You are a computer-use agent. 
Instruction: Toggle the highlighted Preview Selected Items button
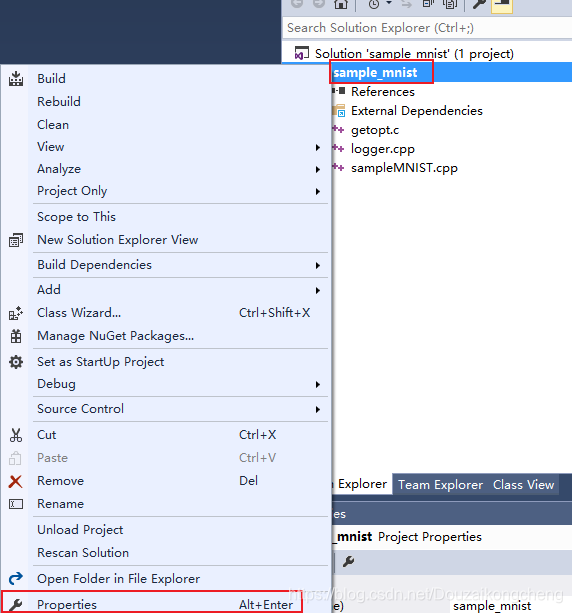click(x=502, y=5)
